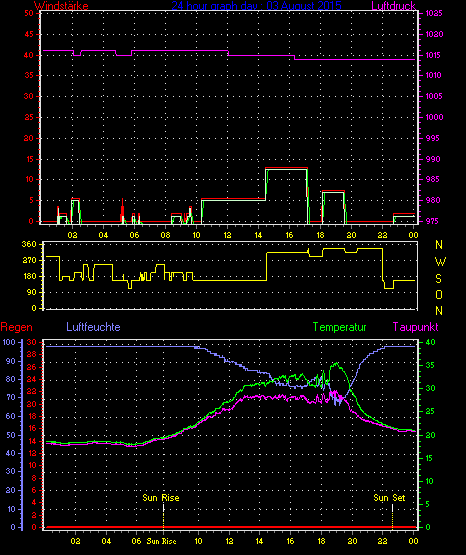Click the O compass label of wind direction
Screen dimensions: 466x555
439,294
